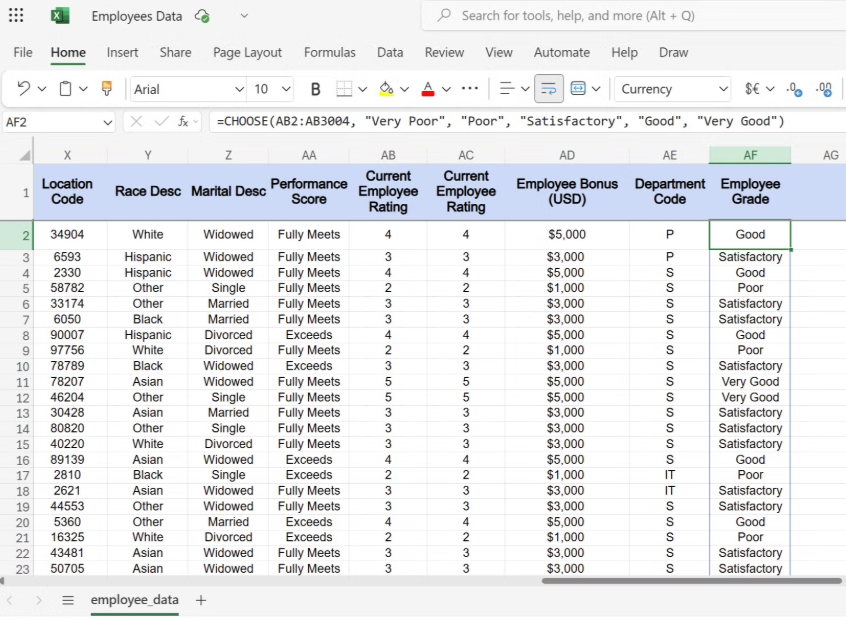This screenshot has height=620, width=846.
Task: Select the Format Painter brush icon
Action: click(x=107, y=88)
